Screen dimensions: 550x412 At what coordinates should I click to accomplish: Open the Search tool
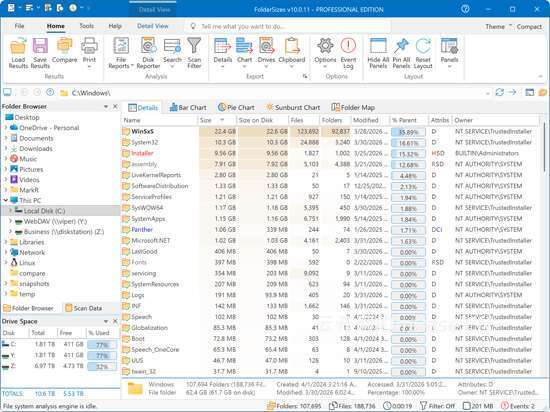point(172,53)
